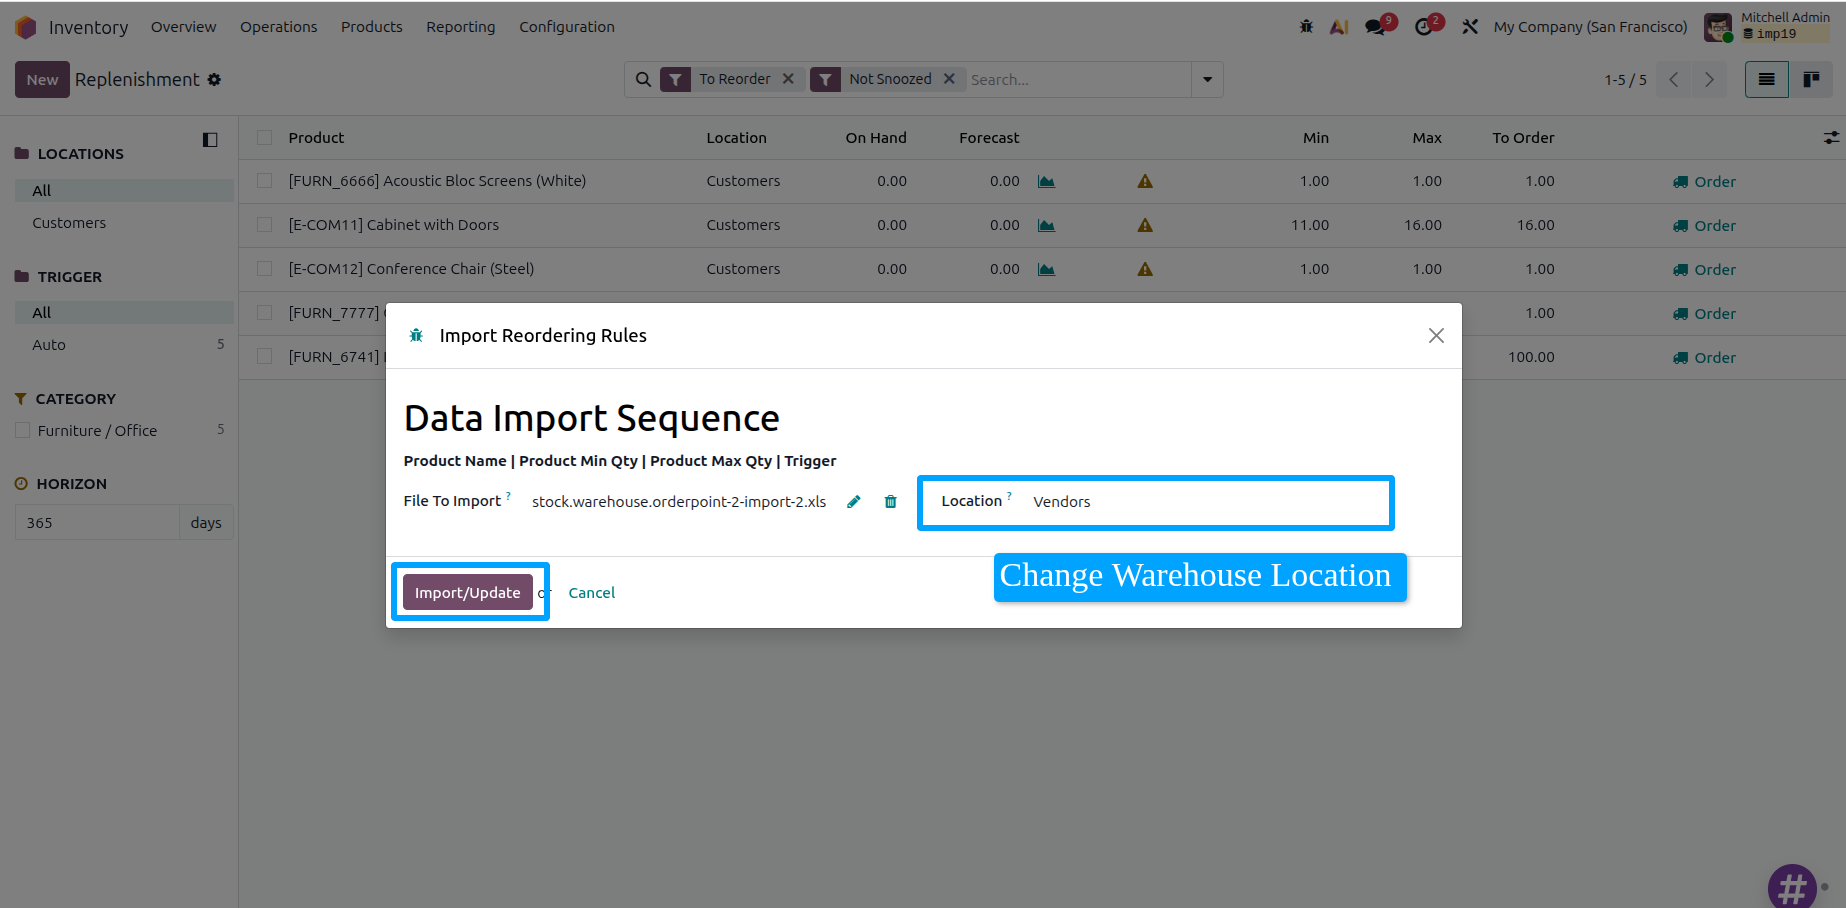Image resolution: width=1846 pixels, height=908 pixels.
Task: Open forecast chart for Acoustic Bloc Screens
Action: [x=1046, y=181]
